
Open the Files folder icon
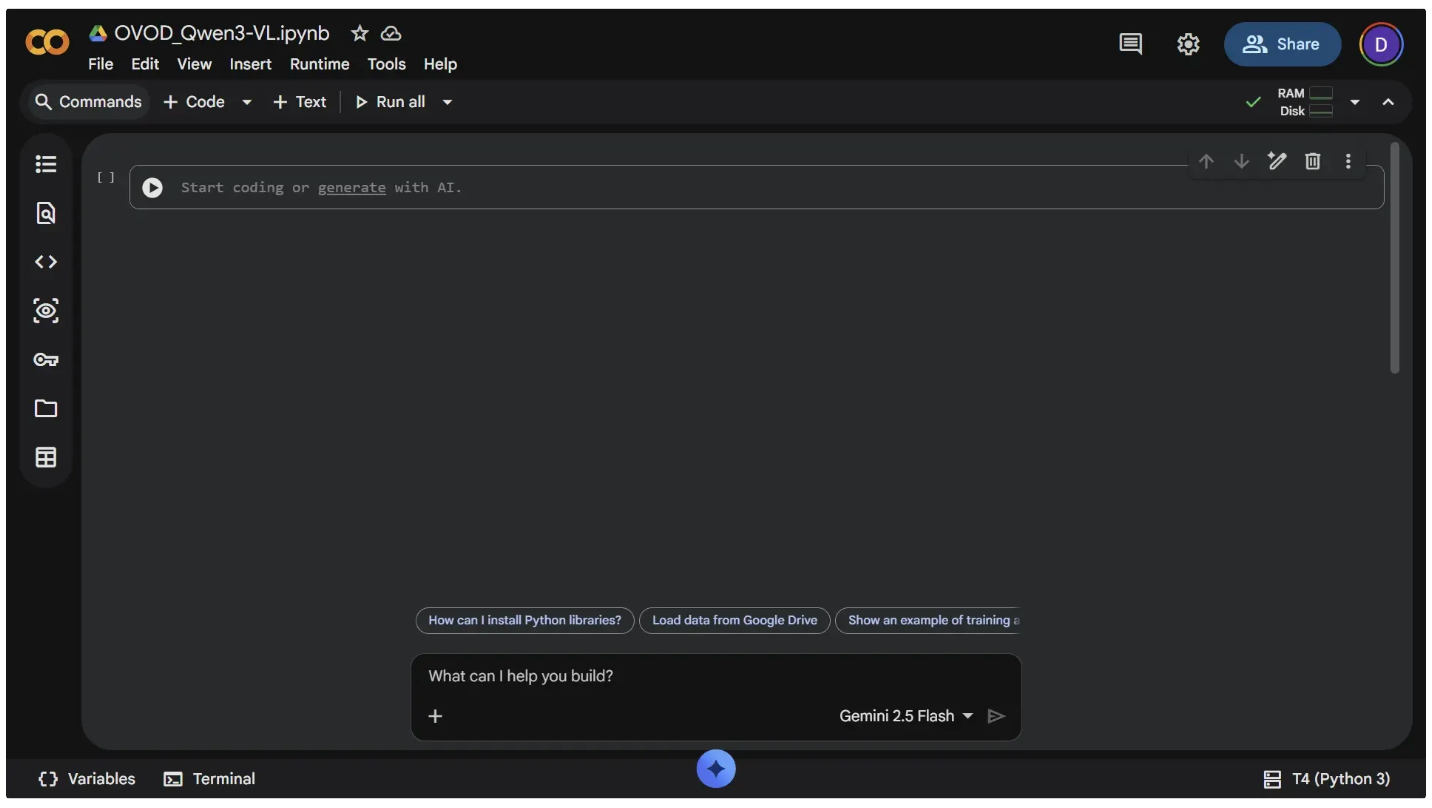46,408
